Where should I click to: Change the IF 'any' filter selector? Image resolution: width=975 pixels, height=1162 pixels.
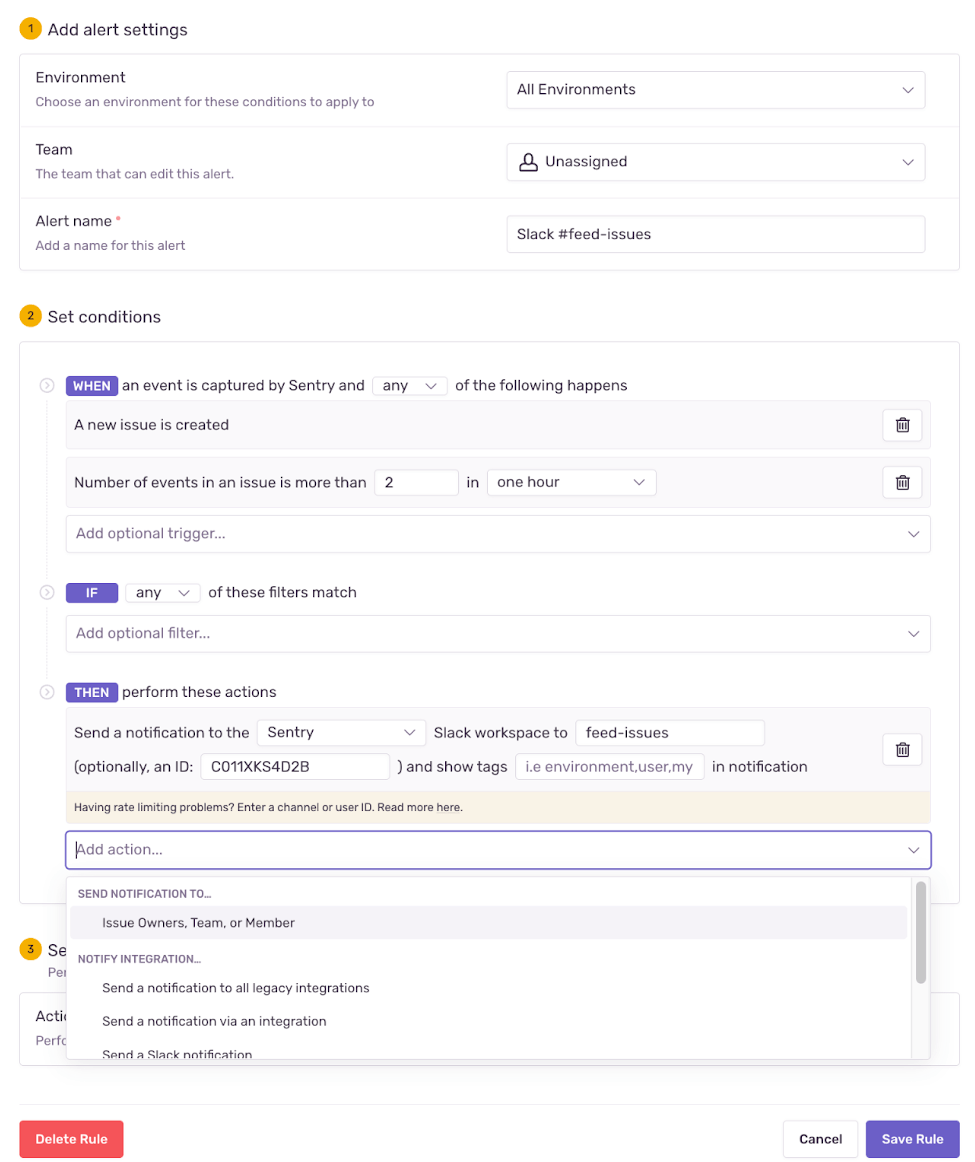[x=162, y=593]
